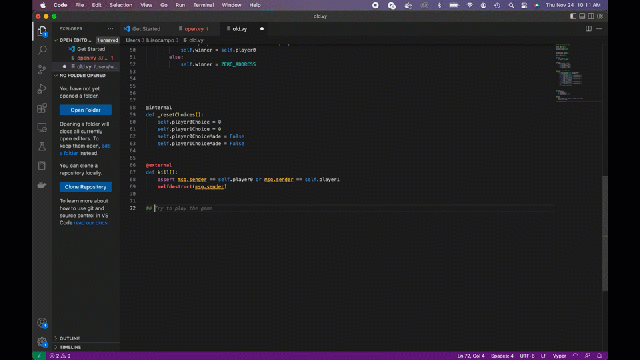The image size is (640, 360).
Task: Click the '1 unsaved' badge in Open Editors
Action: click(x=108, y=40)
